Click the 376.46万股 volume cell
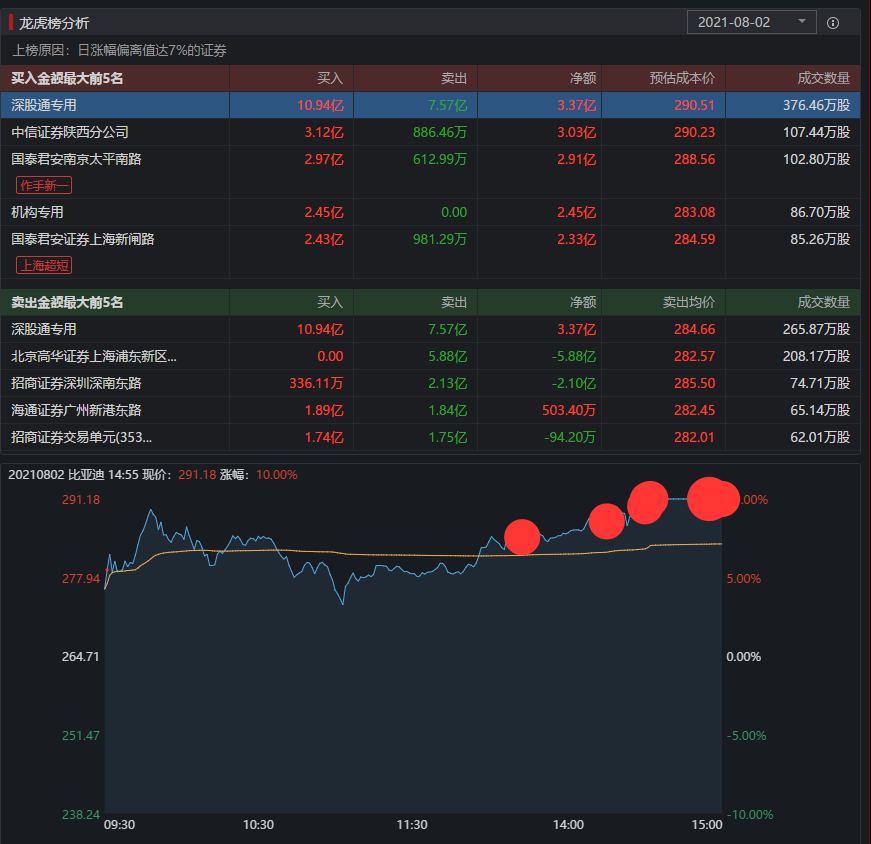871x844 pixels. pos(817,105)
